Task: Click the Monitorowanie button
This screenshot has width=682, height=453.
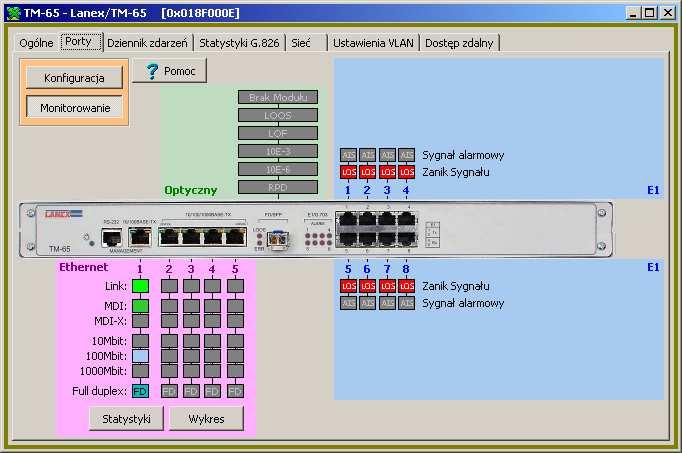Action: [74, 107]
